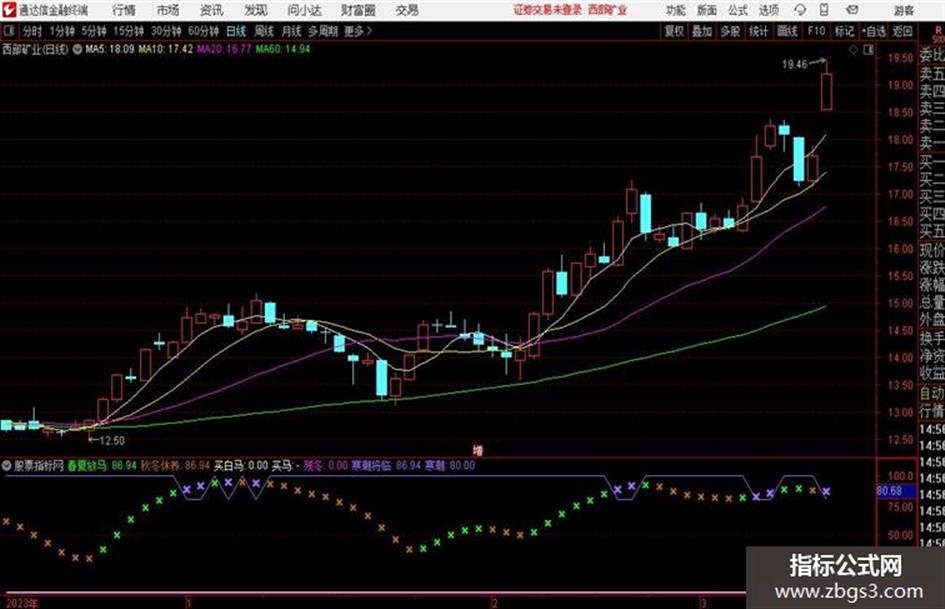Switch to the 分时 chart tab
The image size is (945, 609).
(33, 31)
